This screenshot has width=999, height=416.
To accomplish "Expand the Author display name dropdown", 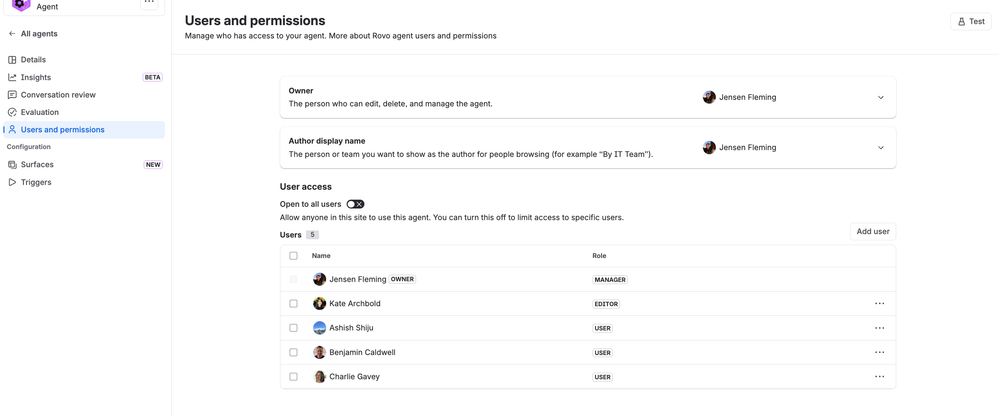I will [880, 147].
